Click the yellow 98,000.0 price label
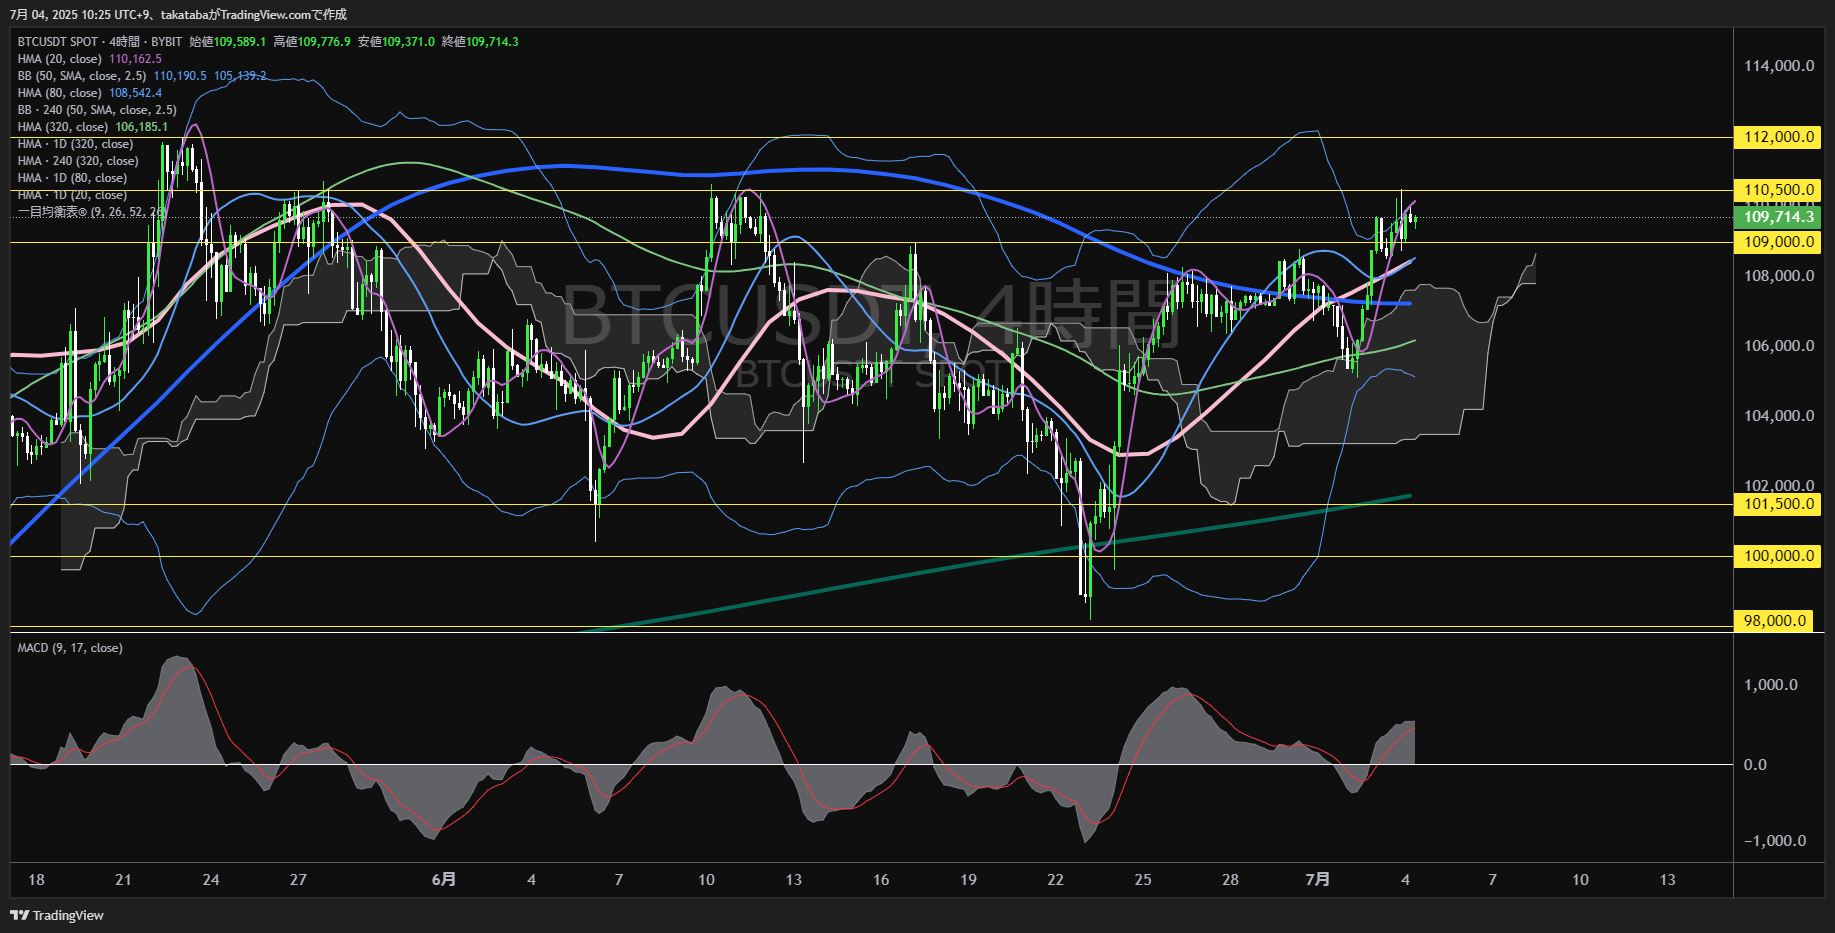The height and width of the screenshot is (933, 1835). [x=1775, y=621]
